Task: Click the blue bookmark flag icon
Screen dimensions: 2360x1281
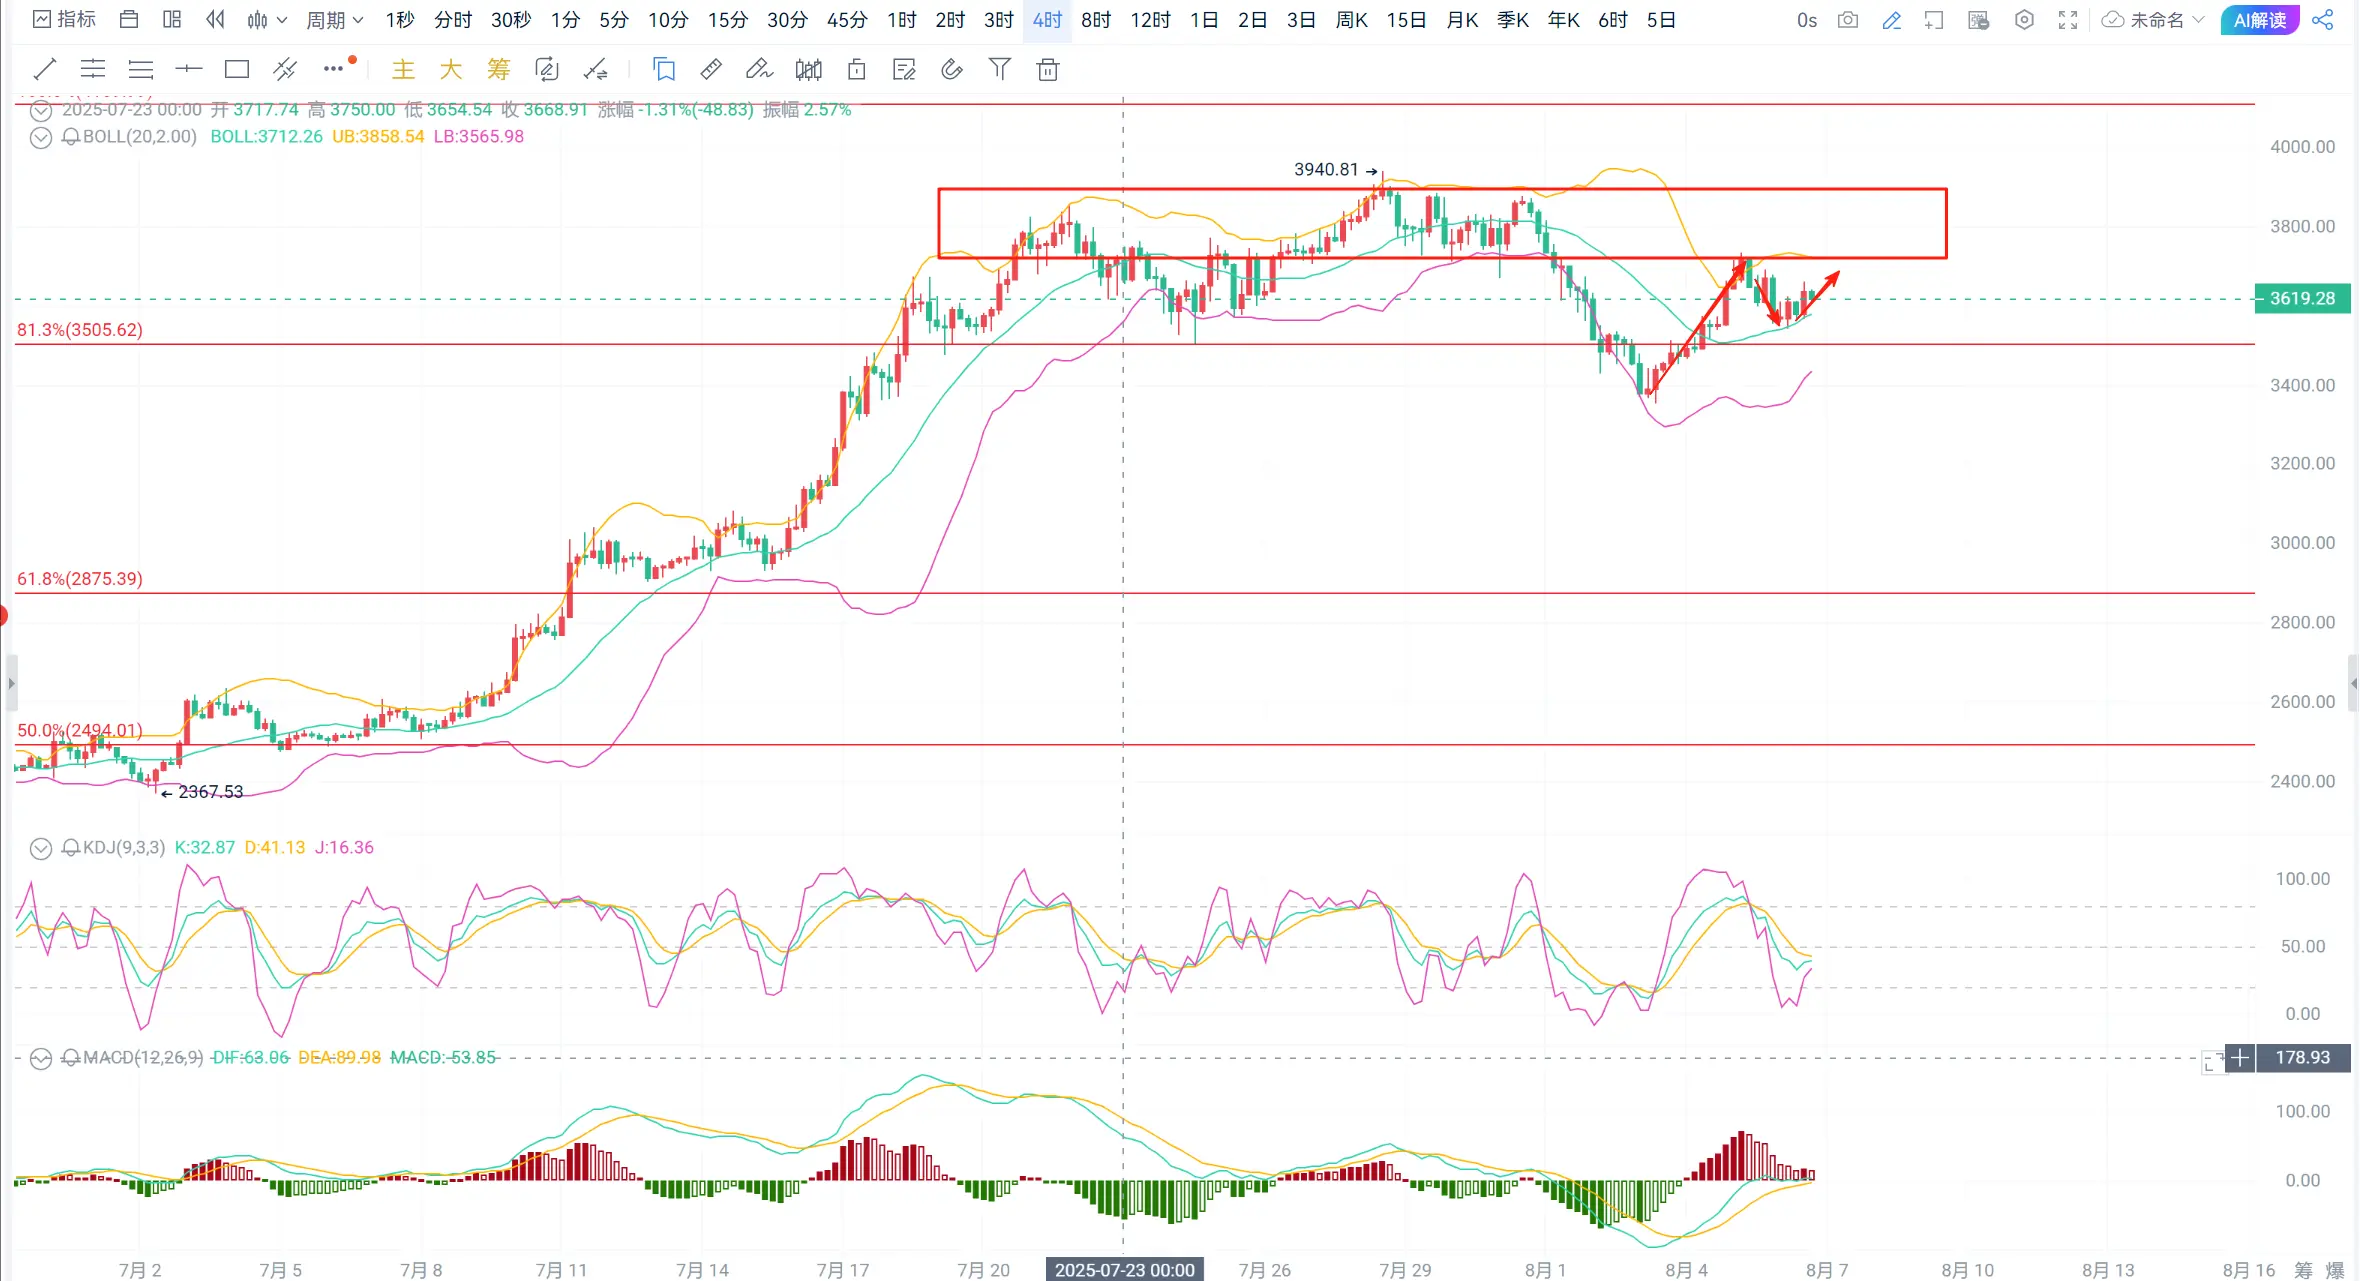Action: (664, 69)
